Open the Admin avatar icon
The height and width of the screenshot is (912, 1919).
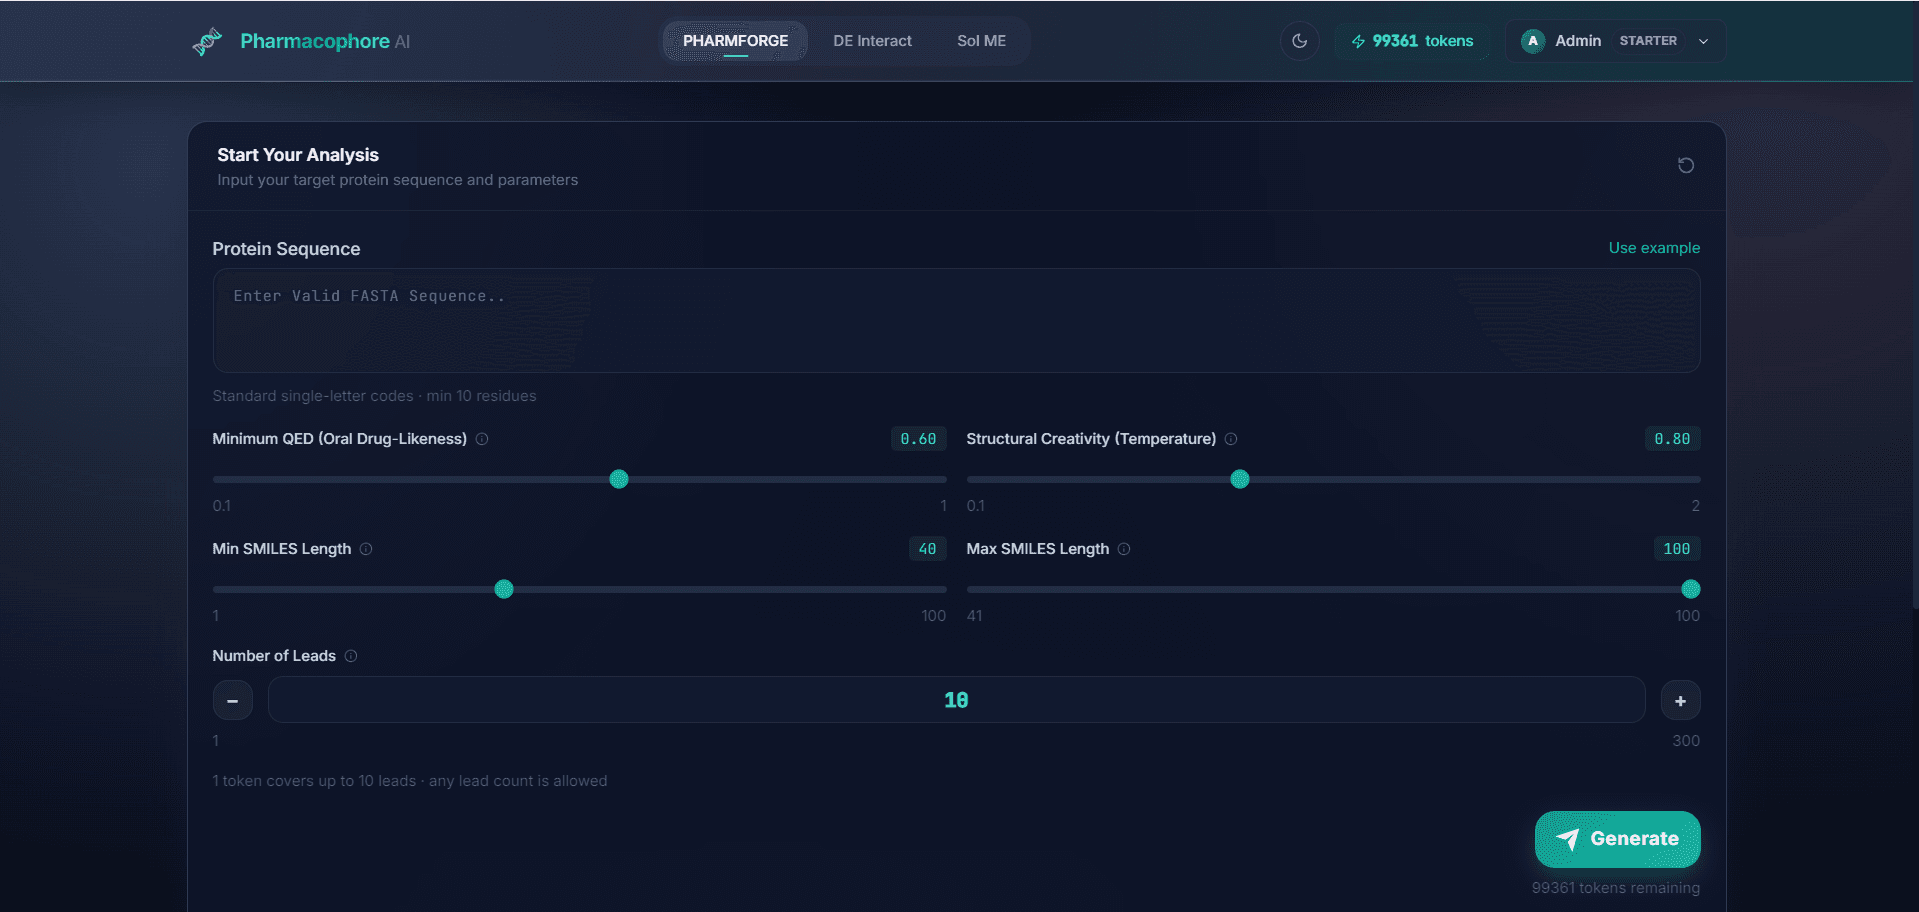click(x=1532, y=41)
